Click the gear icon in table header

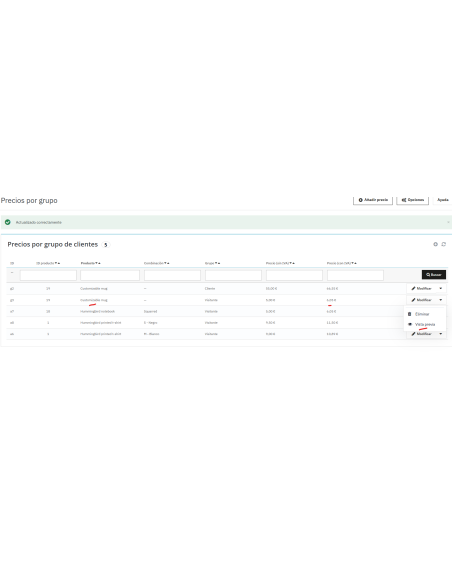(x=435, y=244)
